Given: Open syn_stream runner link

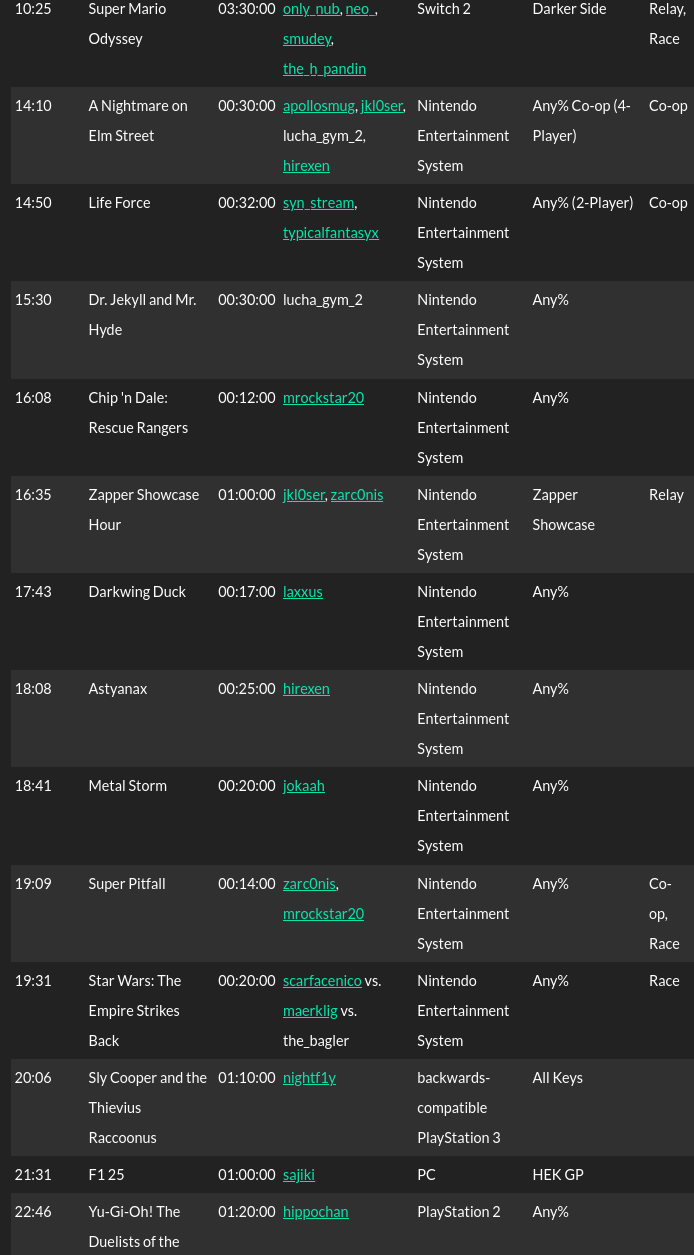Looking at the screenshot, I should click(x=318, y=203).
